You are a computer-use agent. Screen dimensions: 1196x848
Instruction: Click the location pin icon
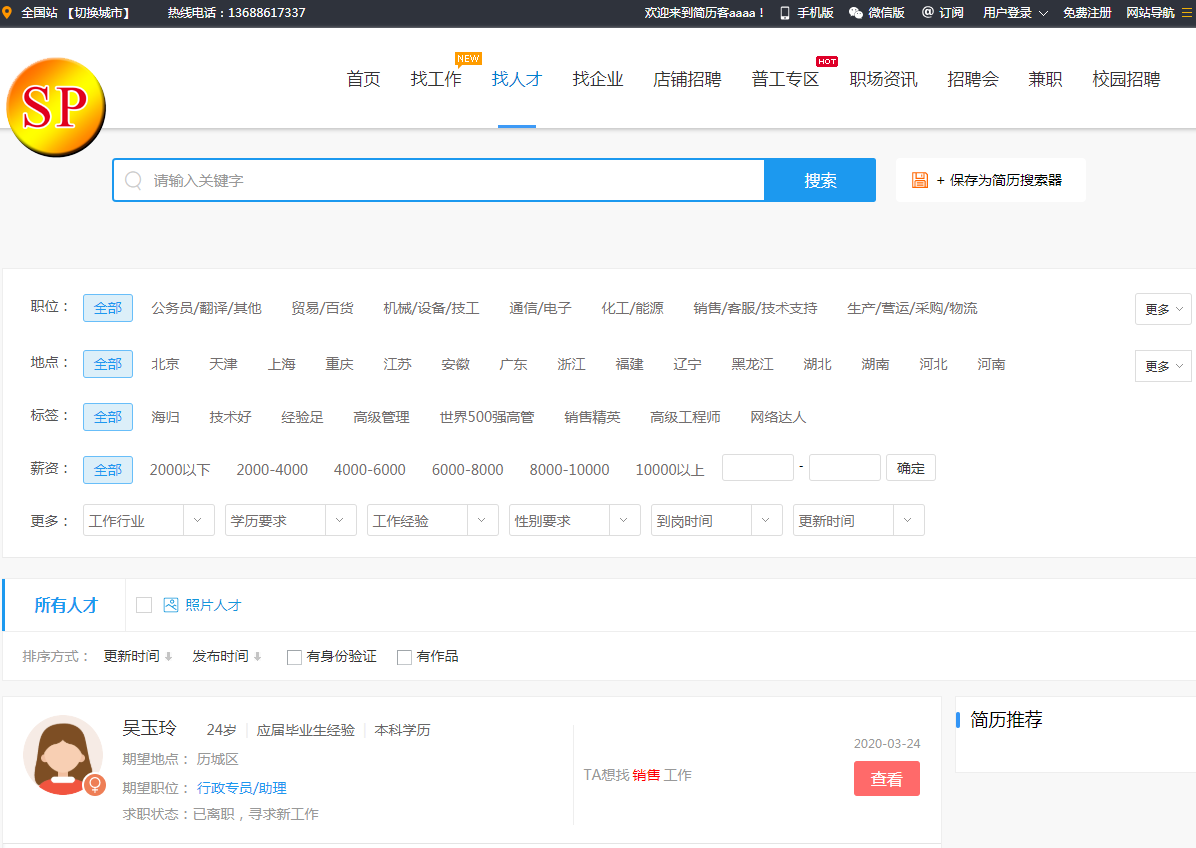click(7, 12)
